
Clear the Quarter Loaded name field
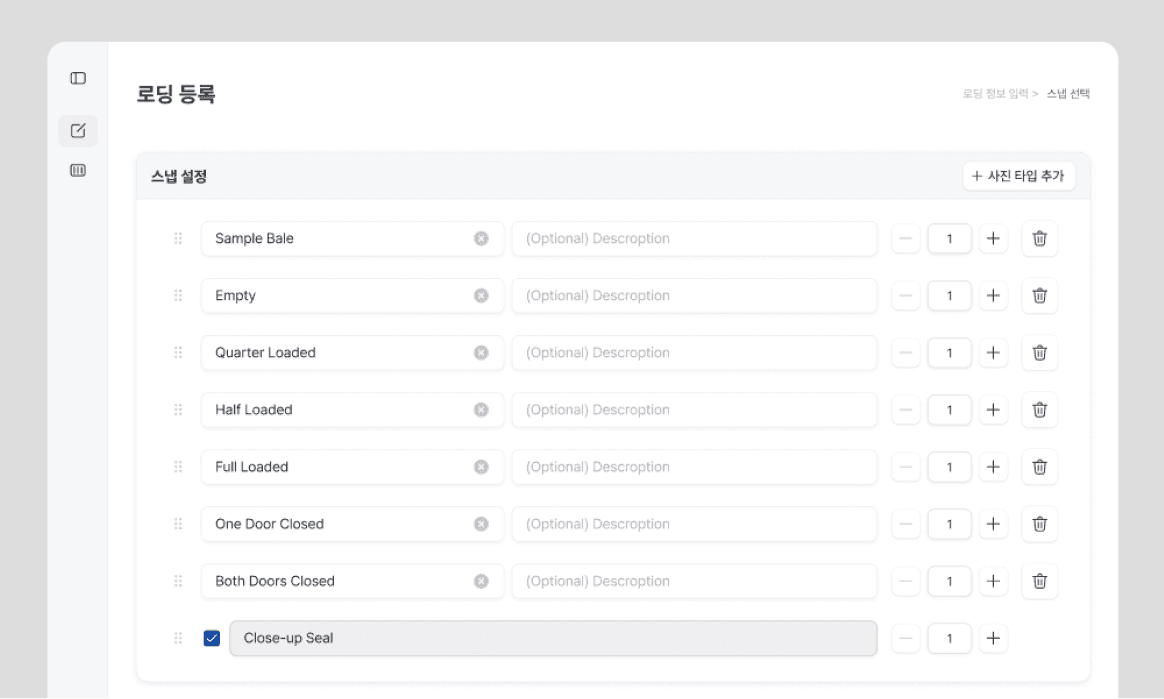click(x=481, y=353)
